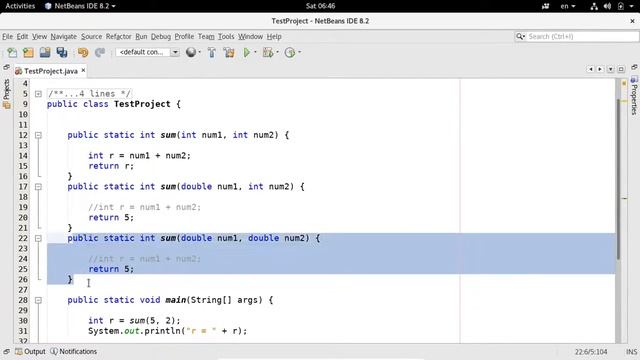This screenshot has width=640, height=360.
Task: Click the Undo toolbar icon
Action: click(83, 52)
